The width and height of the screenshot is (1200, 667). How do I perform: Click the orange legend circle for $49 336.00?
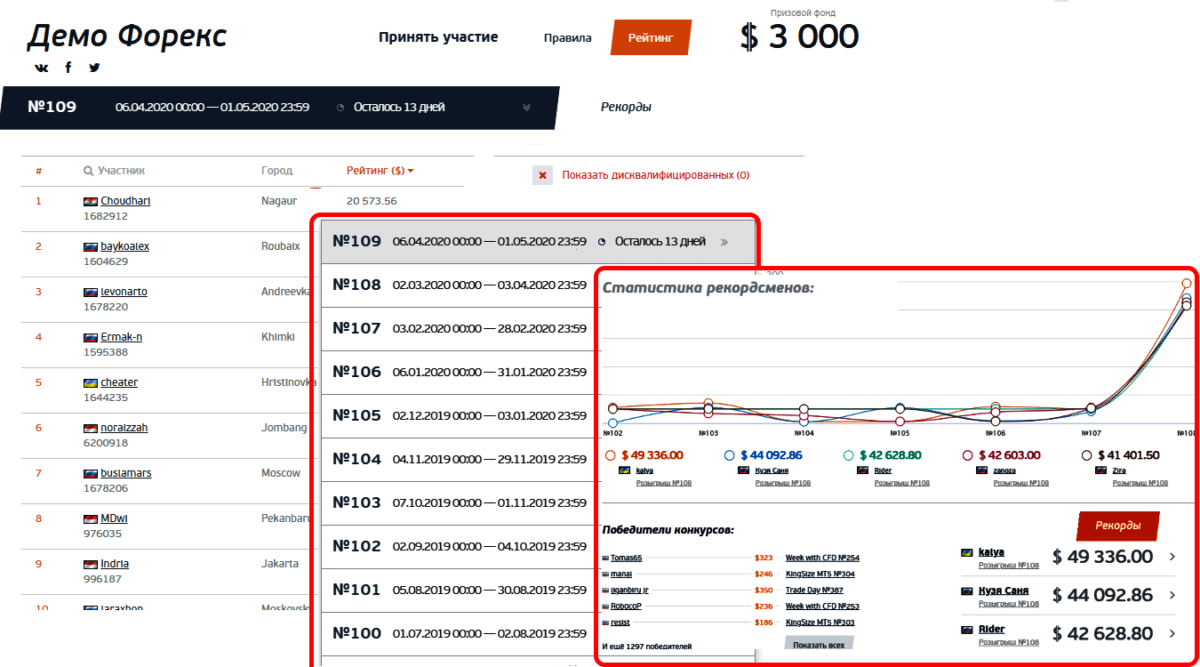[611, 455]
